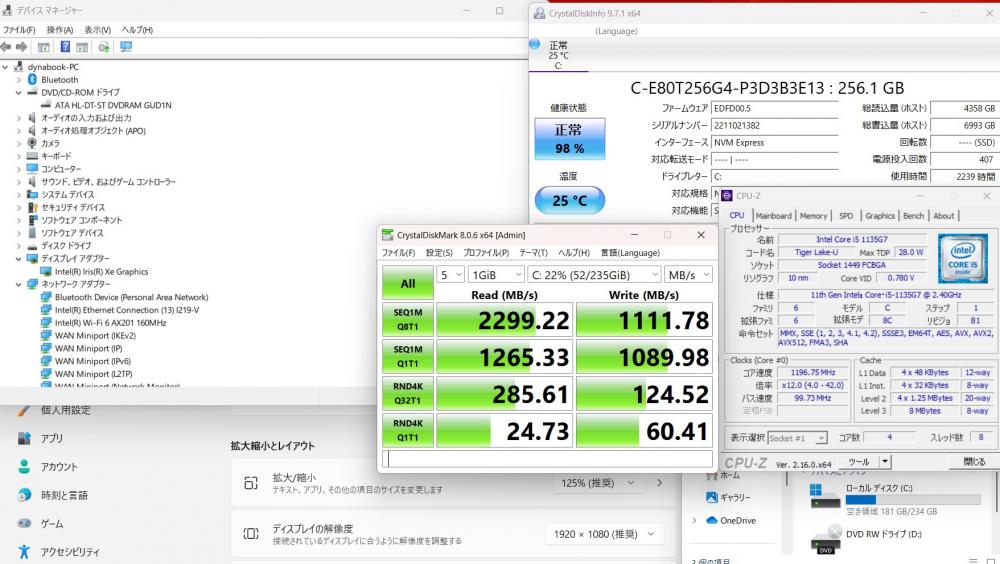The height and width of the screenshot is (564, 1000).
Task: Select the Intel(R) Iris(R) Xe Graphics adapter
Action: coord(101,271)
